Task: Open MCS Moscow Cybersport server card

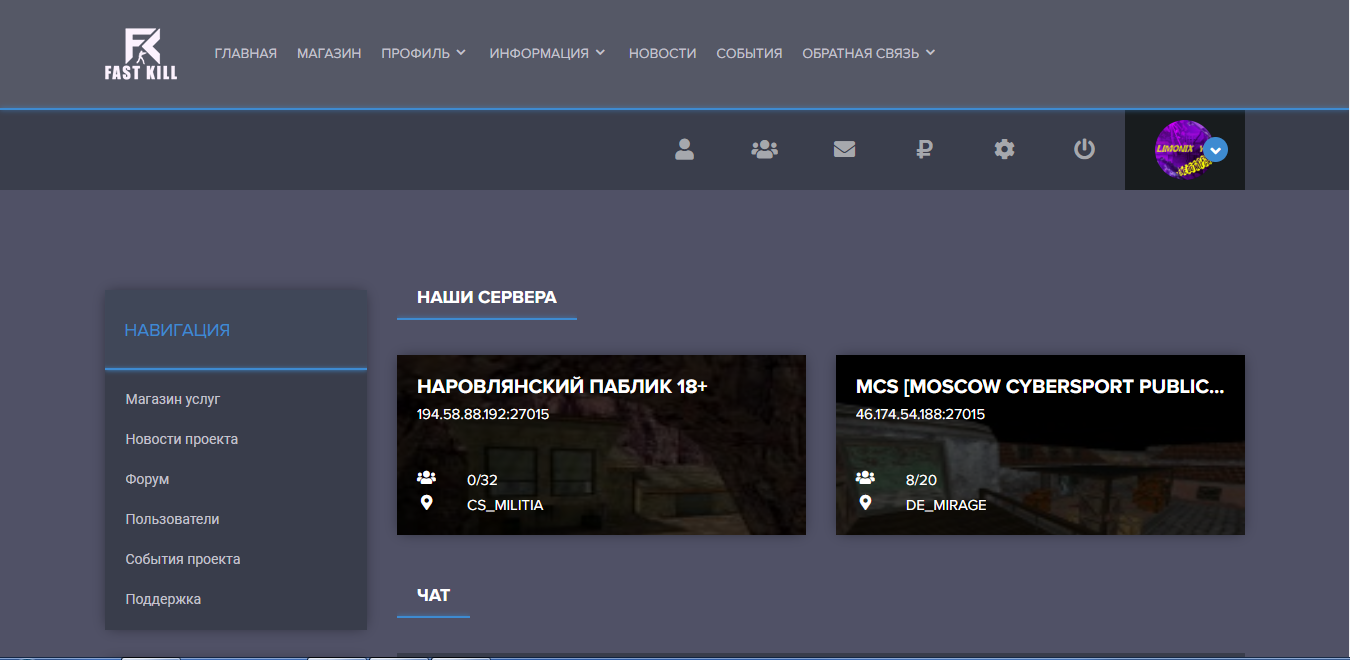Action: [1040, 445]
